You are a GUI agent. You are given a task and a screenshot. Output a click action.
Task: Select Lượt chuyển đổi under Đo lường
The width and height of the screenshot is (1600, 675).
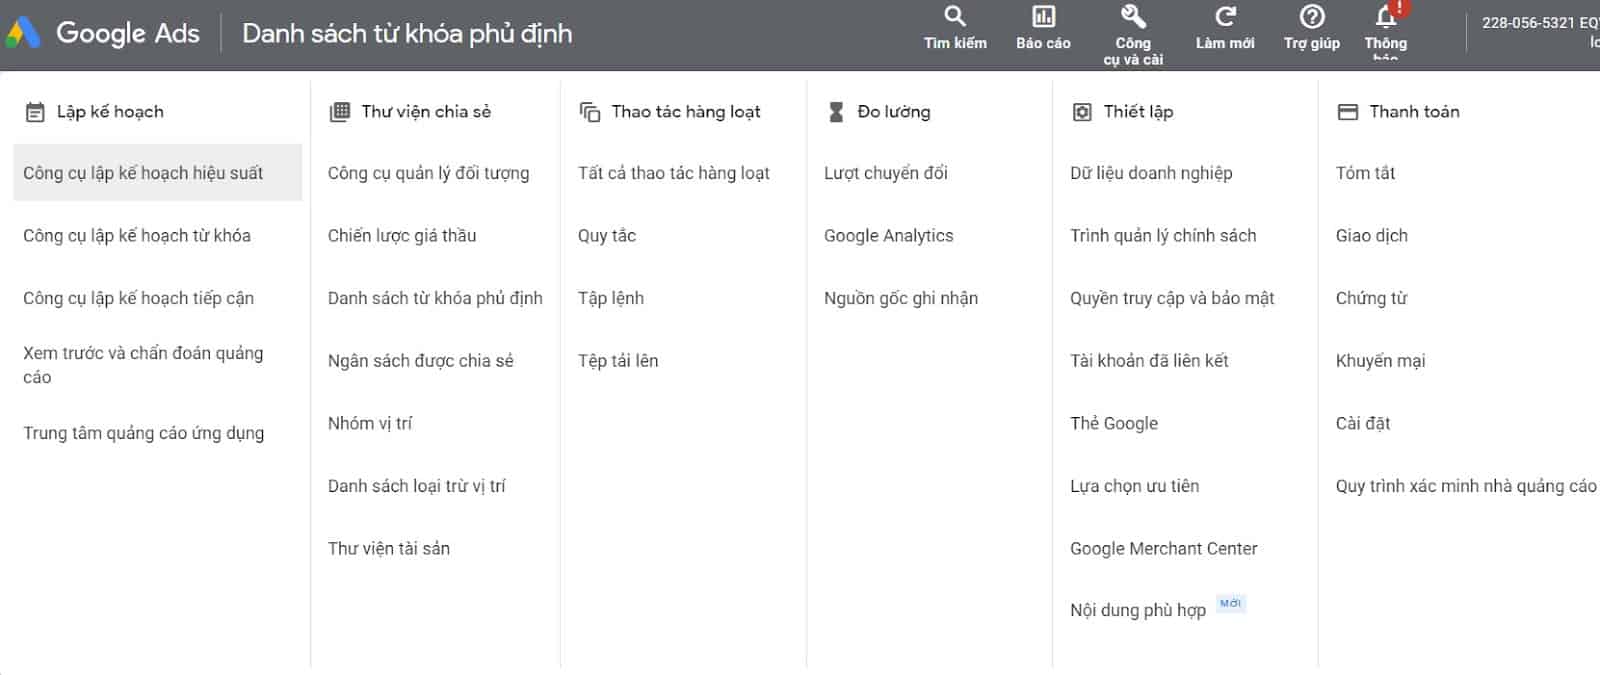[885, 173]
